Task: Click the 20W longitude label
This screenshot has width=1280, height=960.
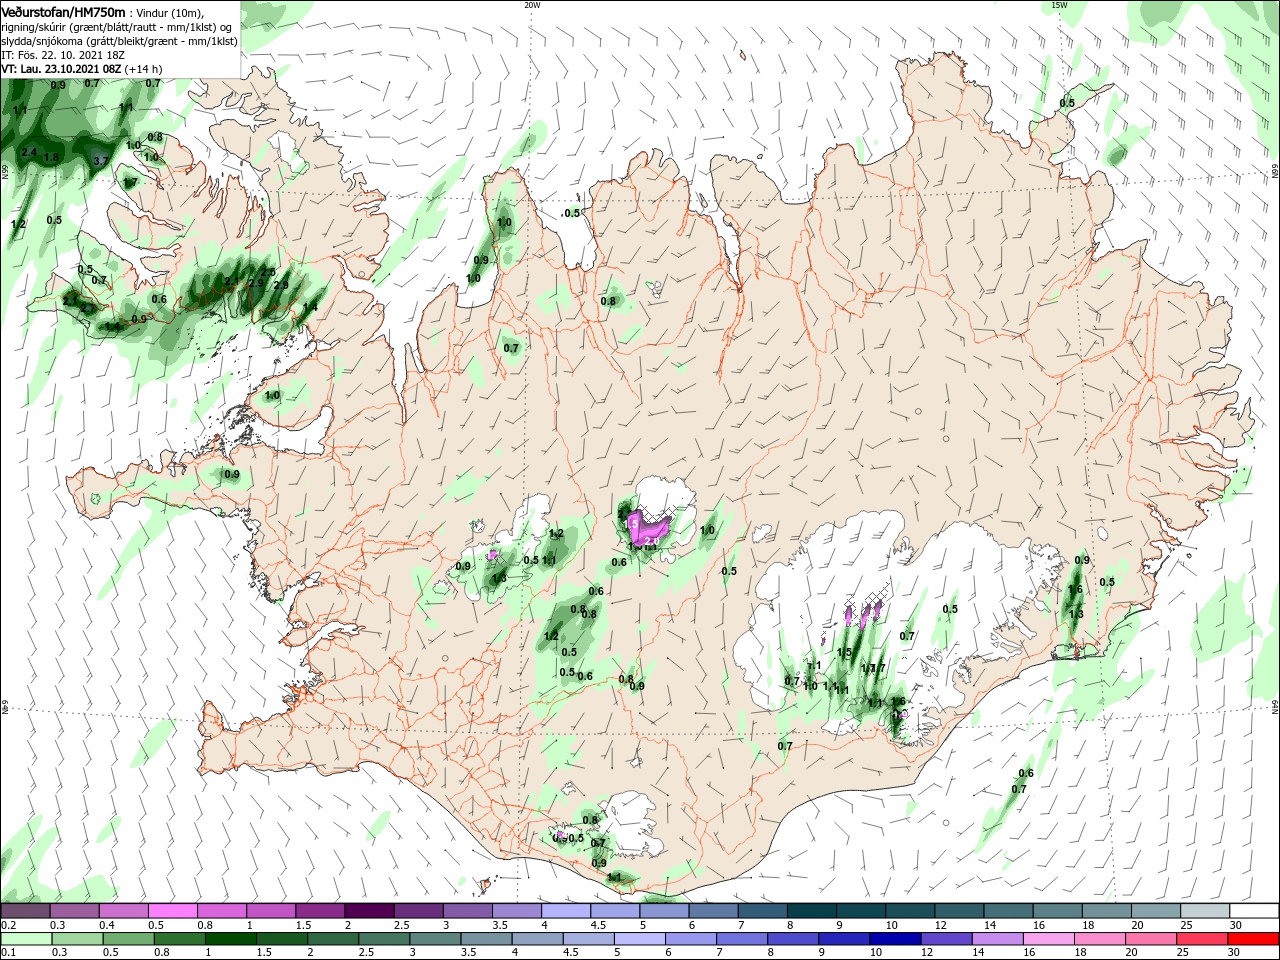Action: point(532,5)
